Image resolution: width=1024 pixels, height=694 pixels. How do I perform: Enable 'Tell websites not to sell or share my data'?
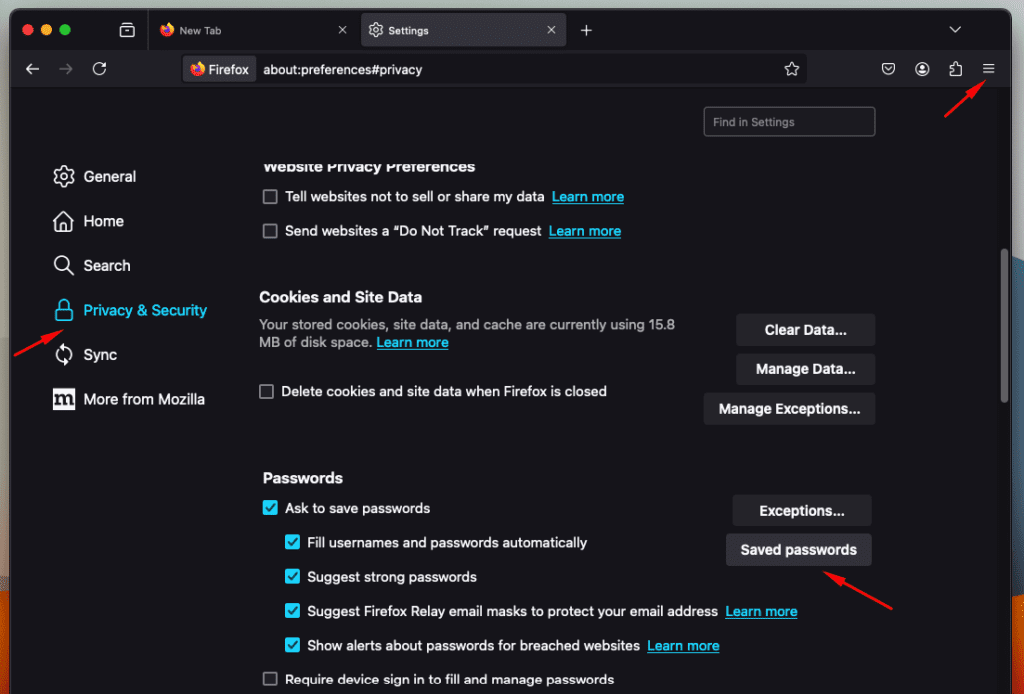pyautogui.click(x=270, y=197)
